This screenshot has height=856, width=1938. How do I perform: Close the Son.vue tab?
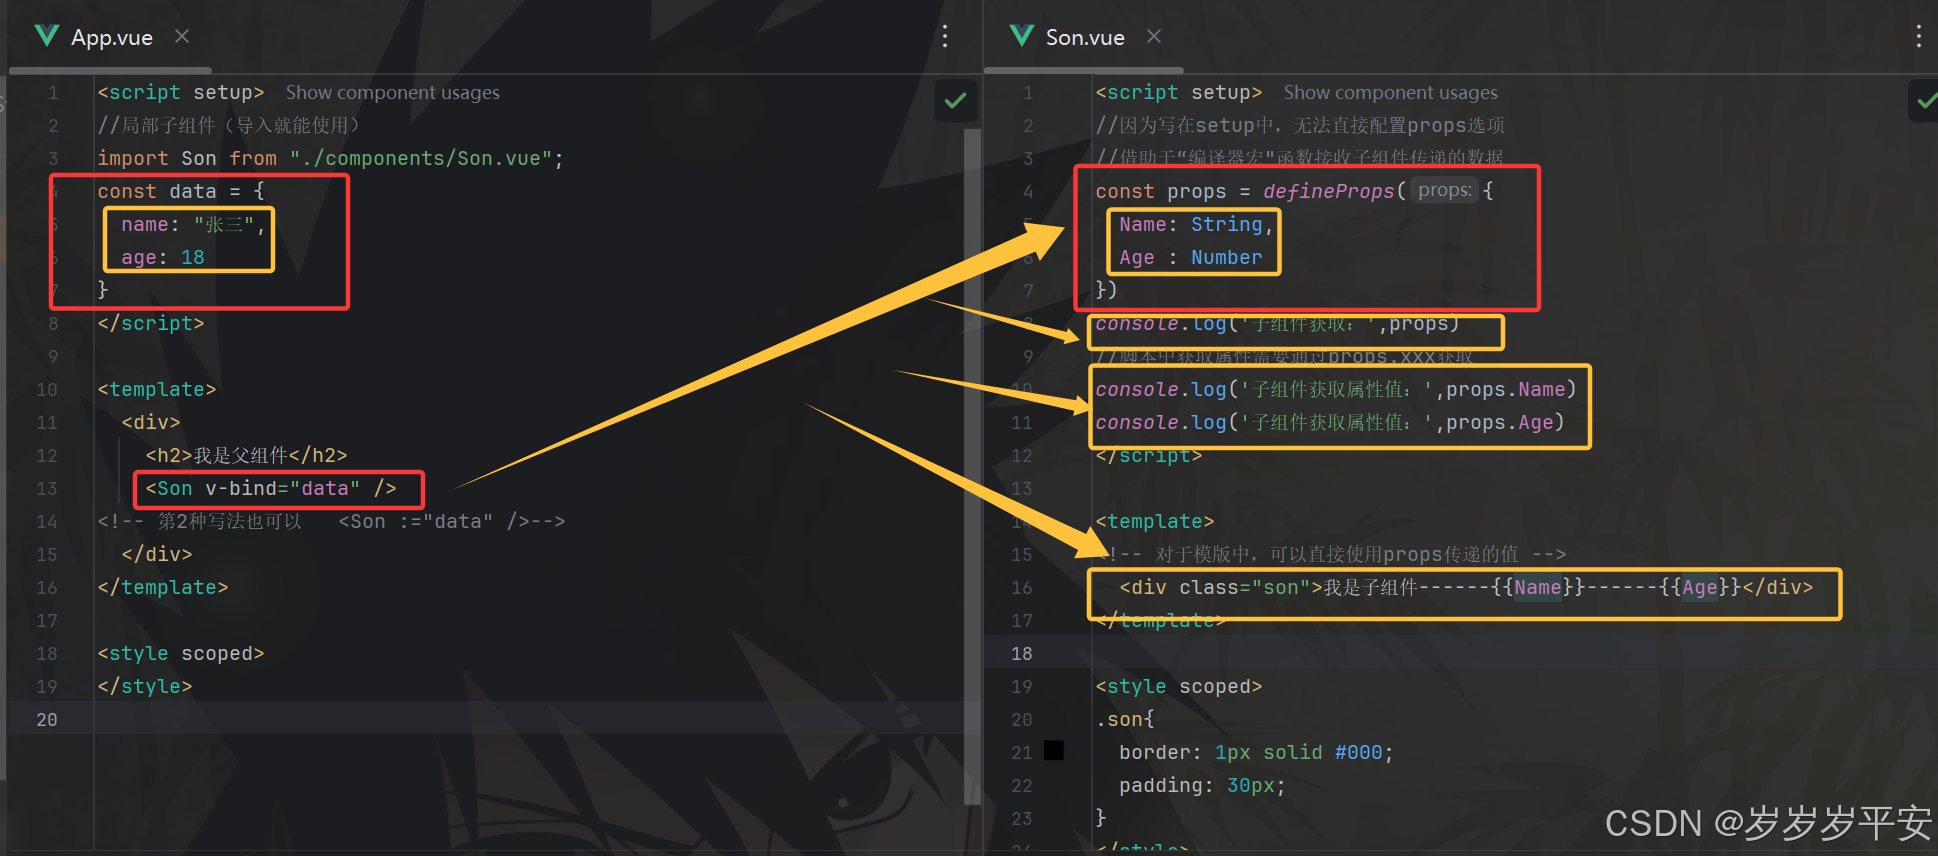point(1154,36)
